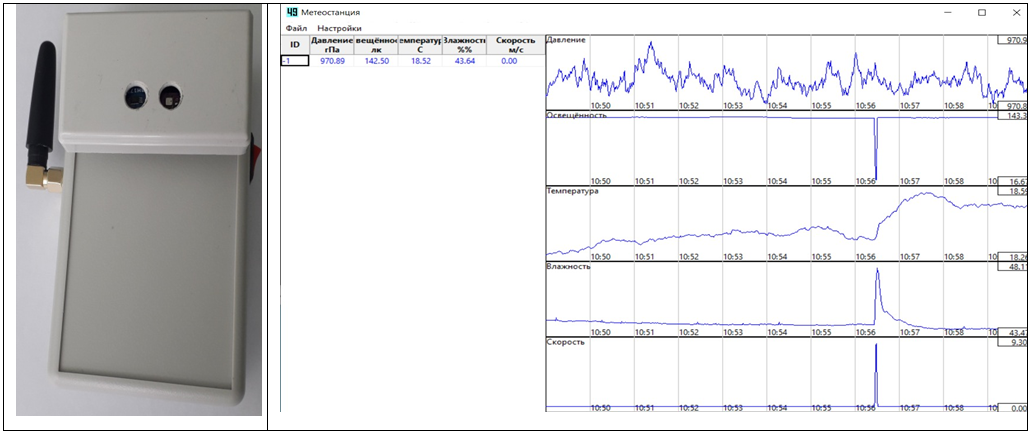Image resolution: width=1031 pixels, height=434 pixels.
Task: Click the Давление гПа column header
Action: click(331, 44)
